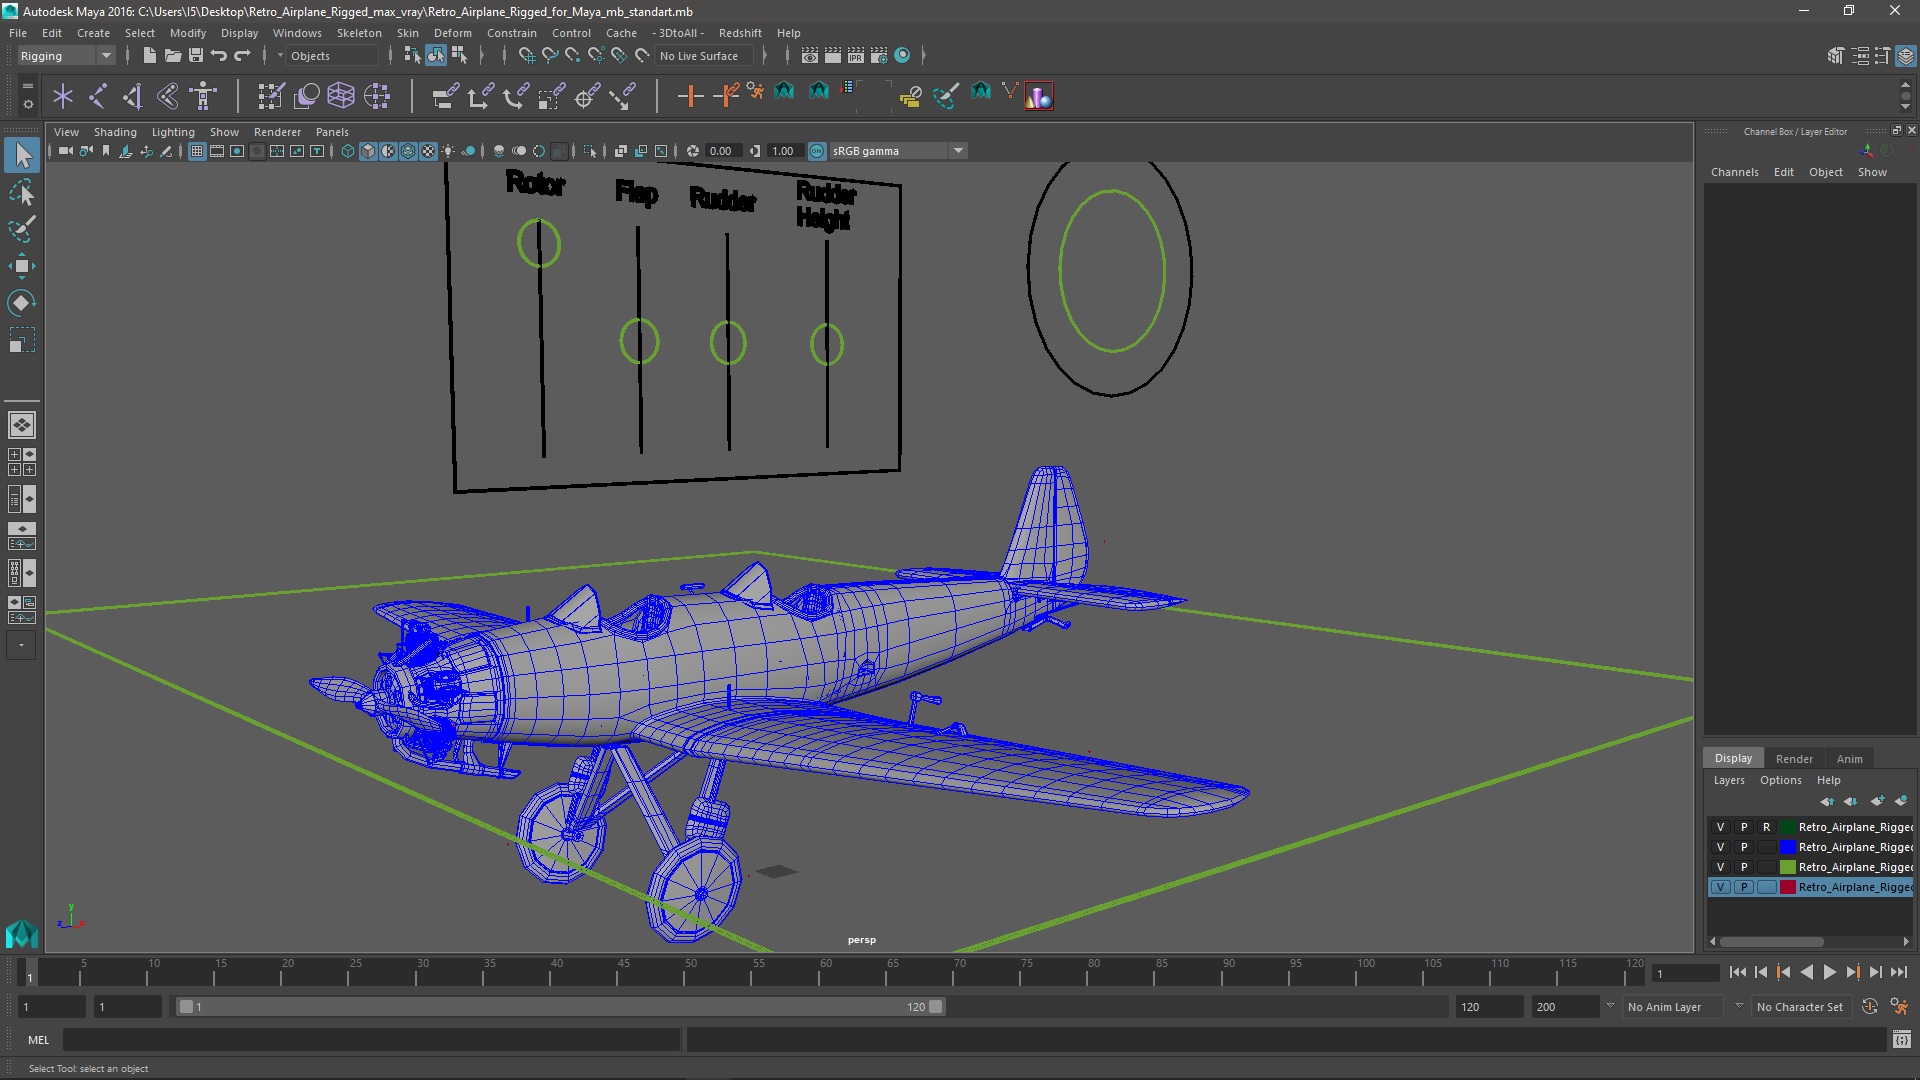Toggle the color management ON button
This screenshot has width=1920, height=1080.
pyautogui.click(x=817, y=151)
